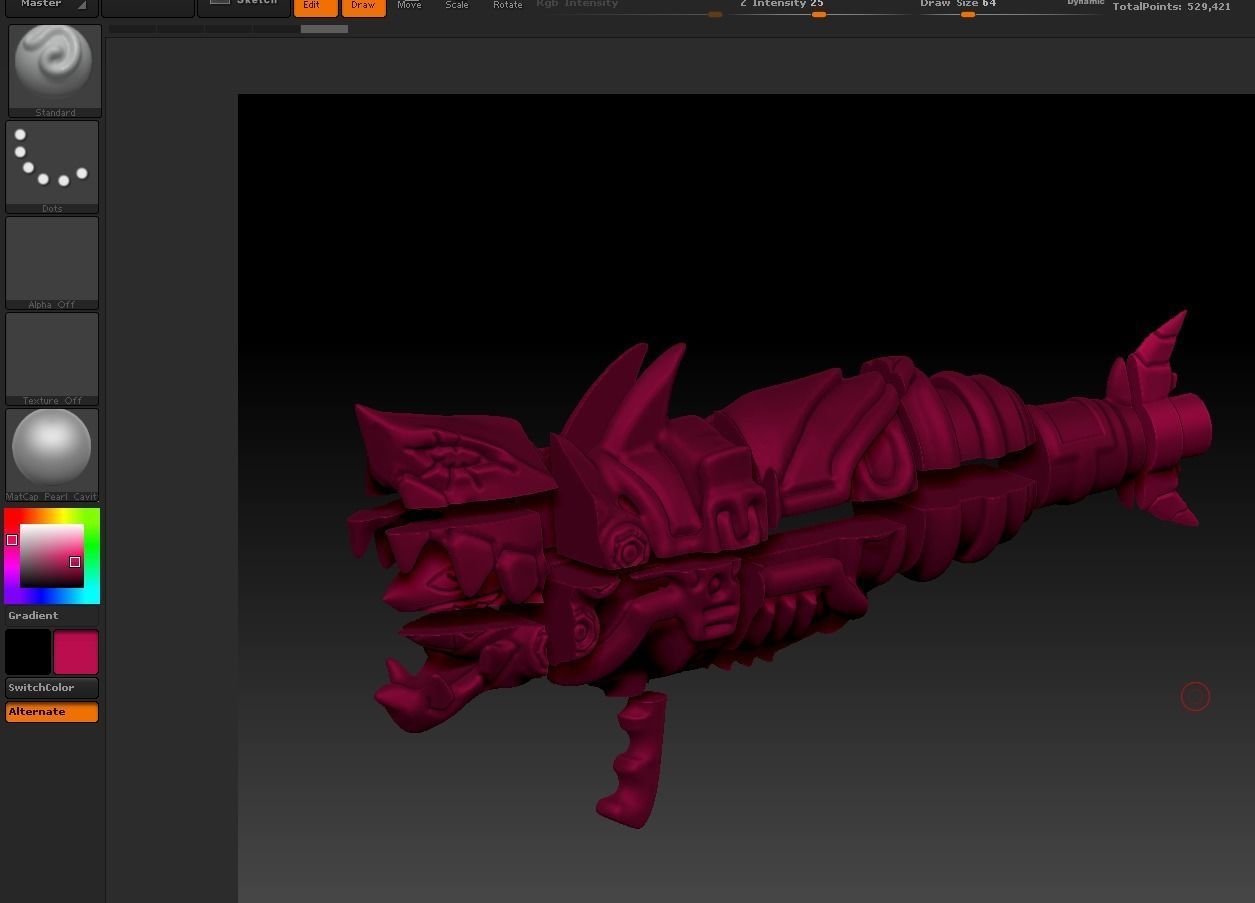Click the SwitchColor button
1255x903 pixels.
(52, 688)
